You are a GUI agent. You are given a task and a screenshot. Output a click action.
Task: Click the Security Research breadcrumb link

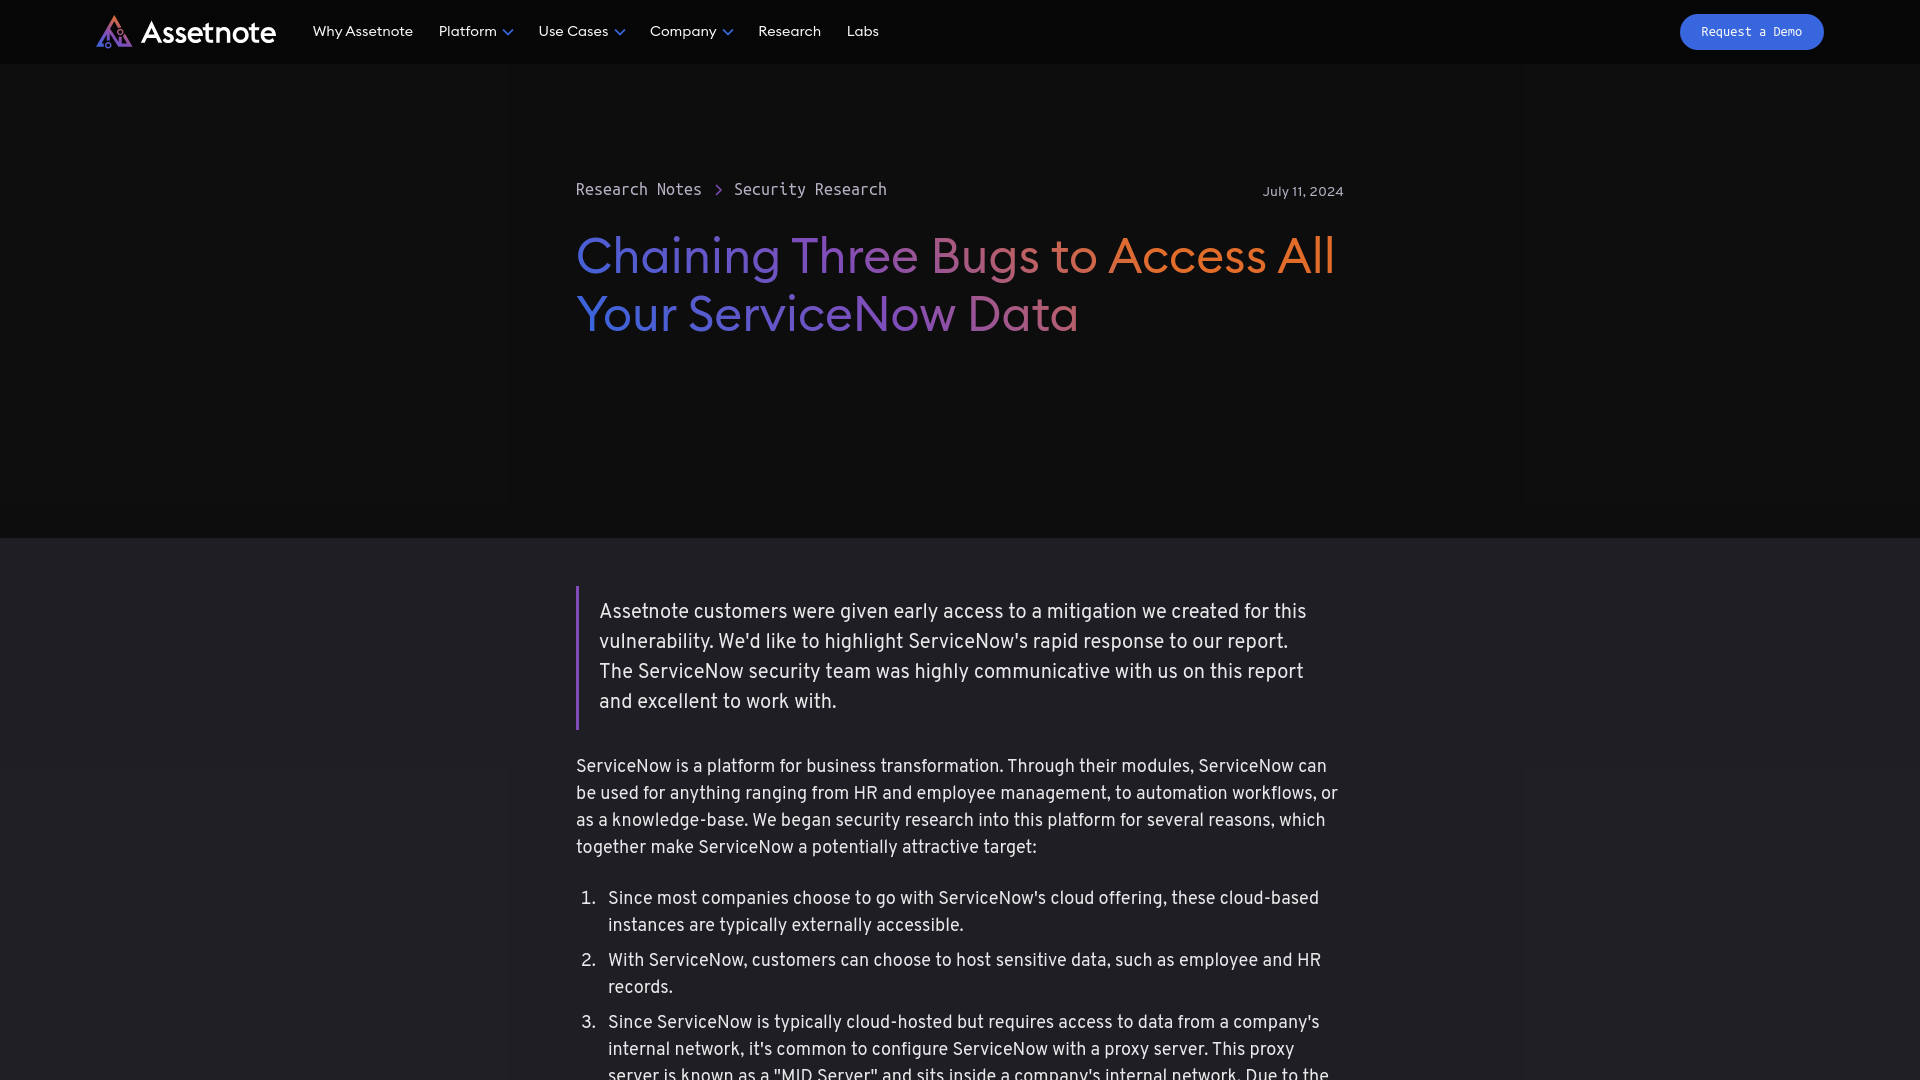pyautogui.click(x=811, y=190)
